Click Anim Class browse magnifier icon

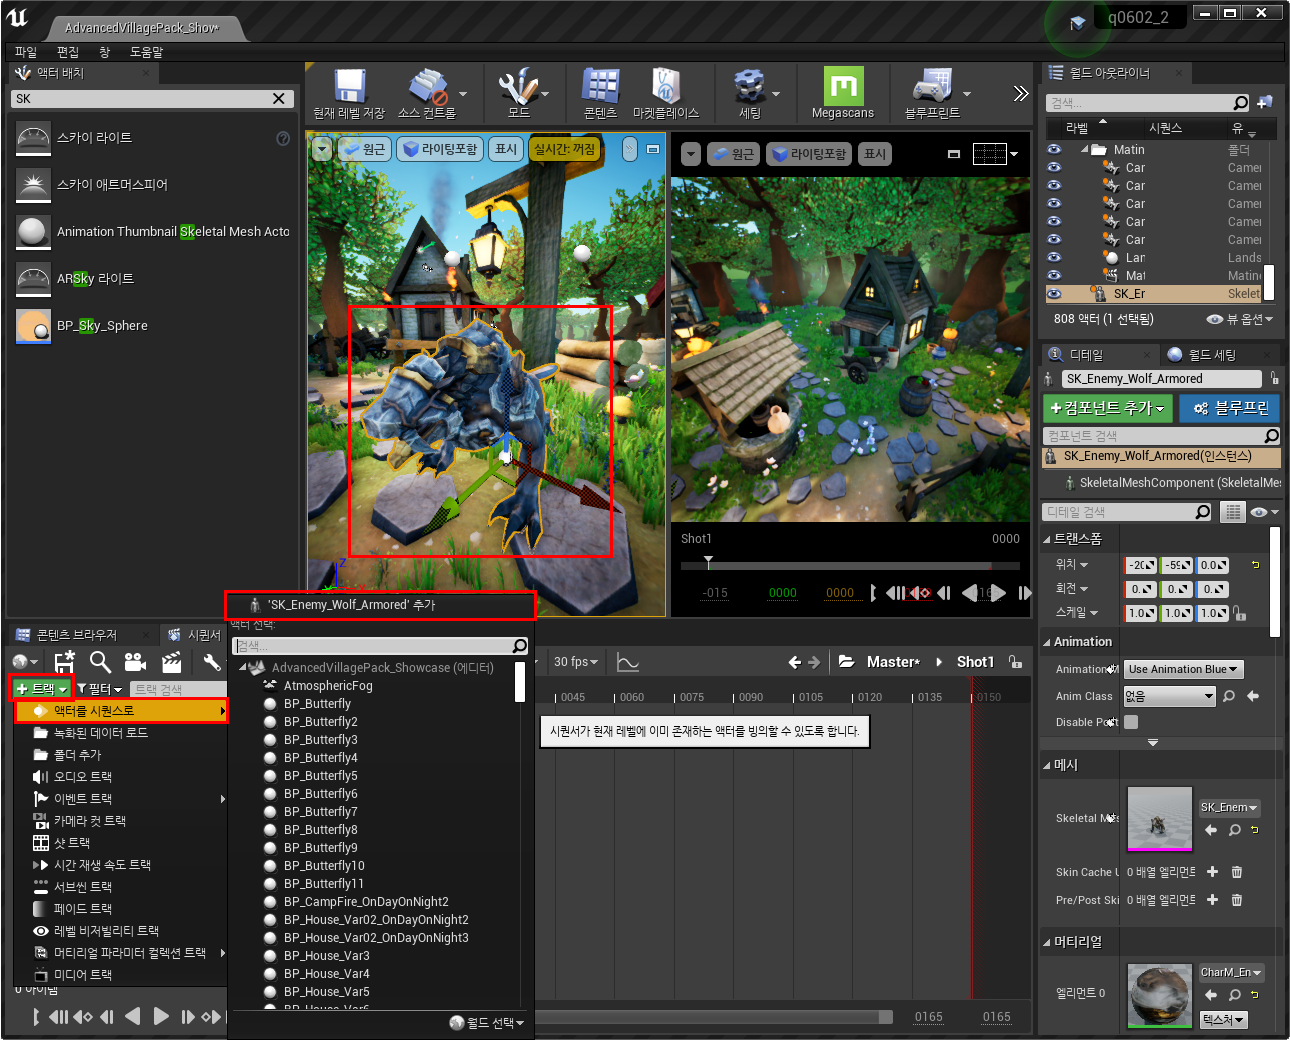pyautogui.click(x=1229, y=696)
